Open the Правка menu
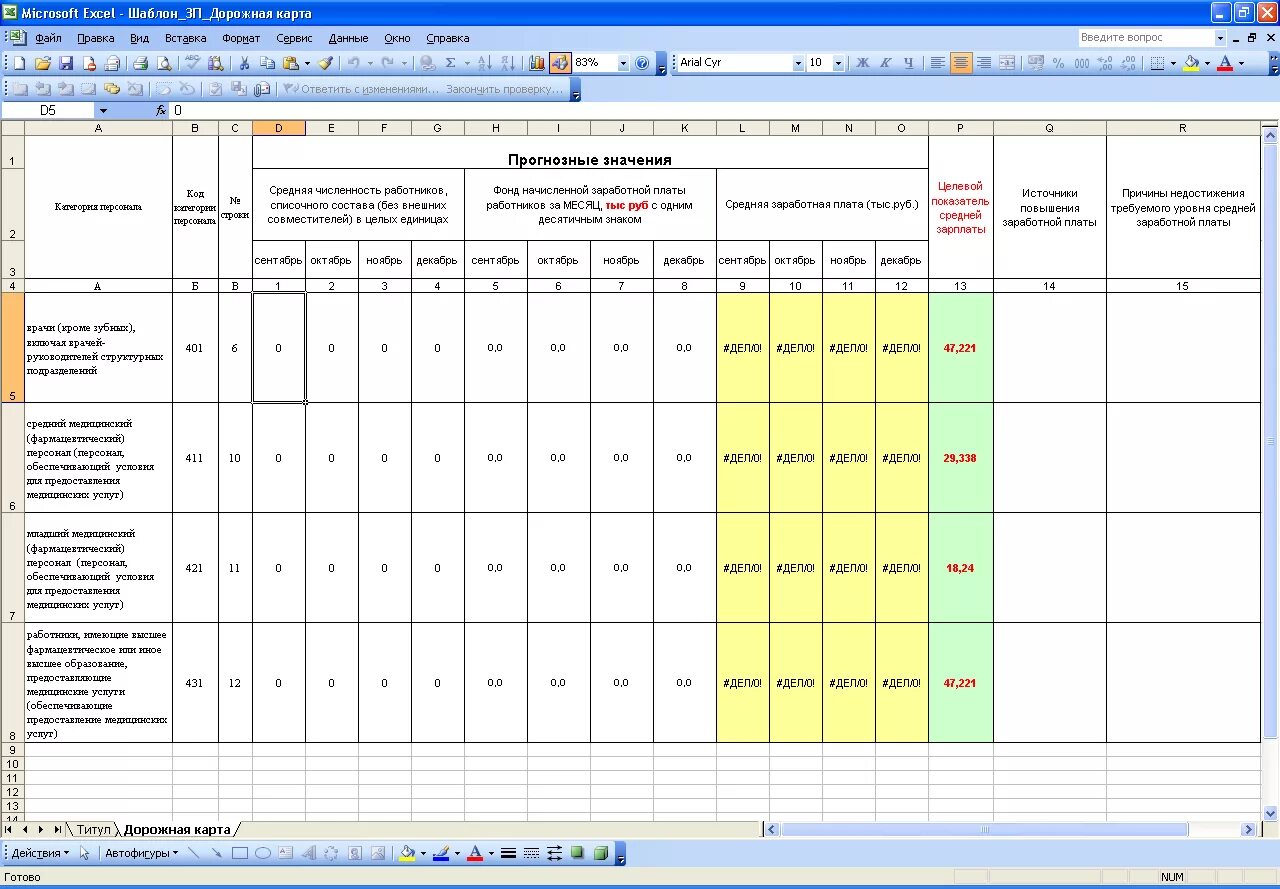 95,38
